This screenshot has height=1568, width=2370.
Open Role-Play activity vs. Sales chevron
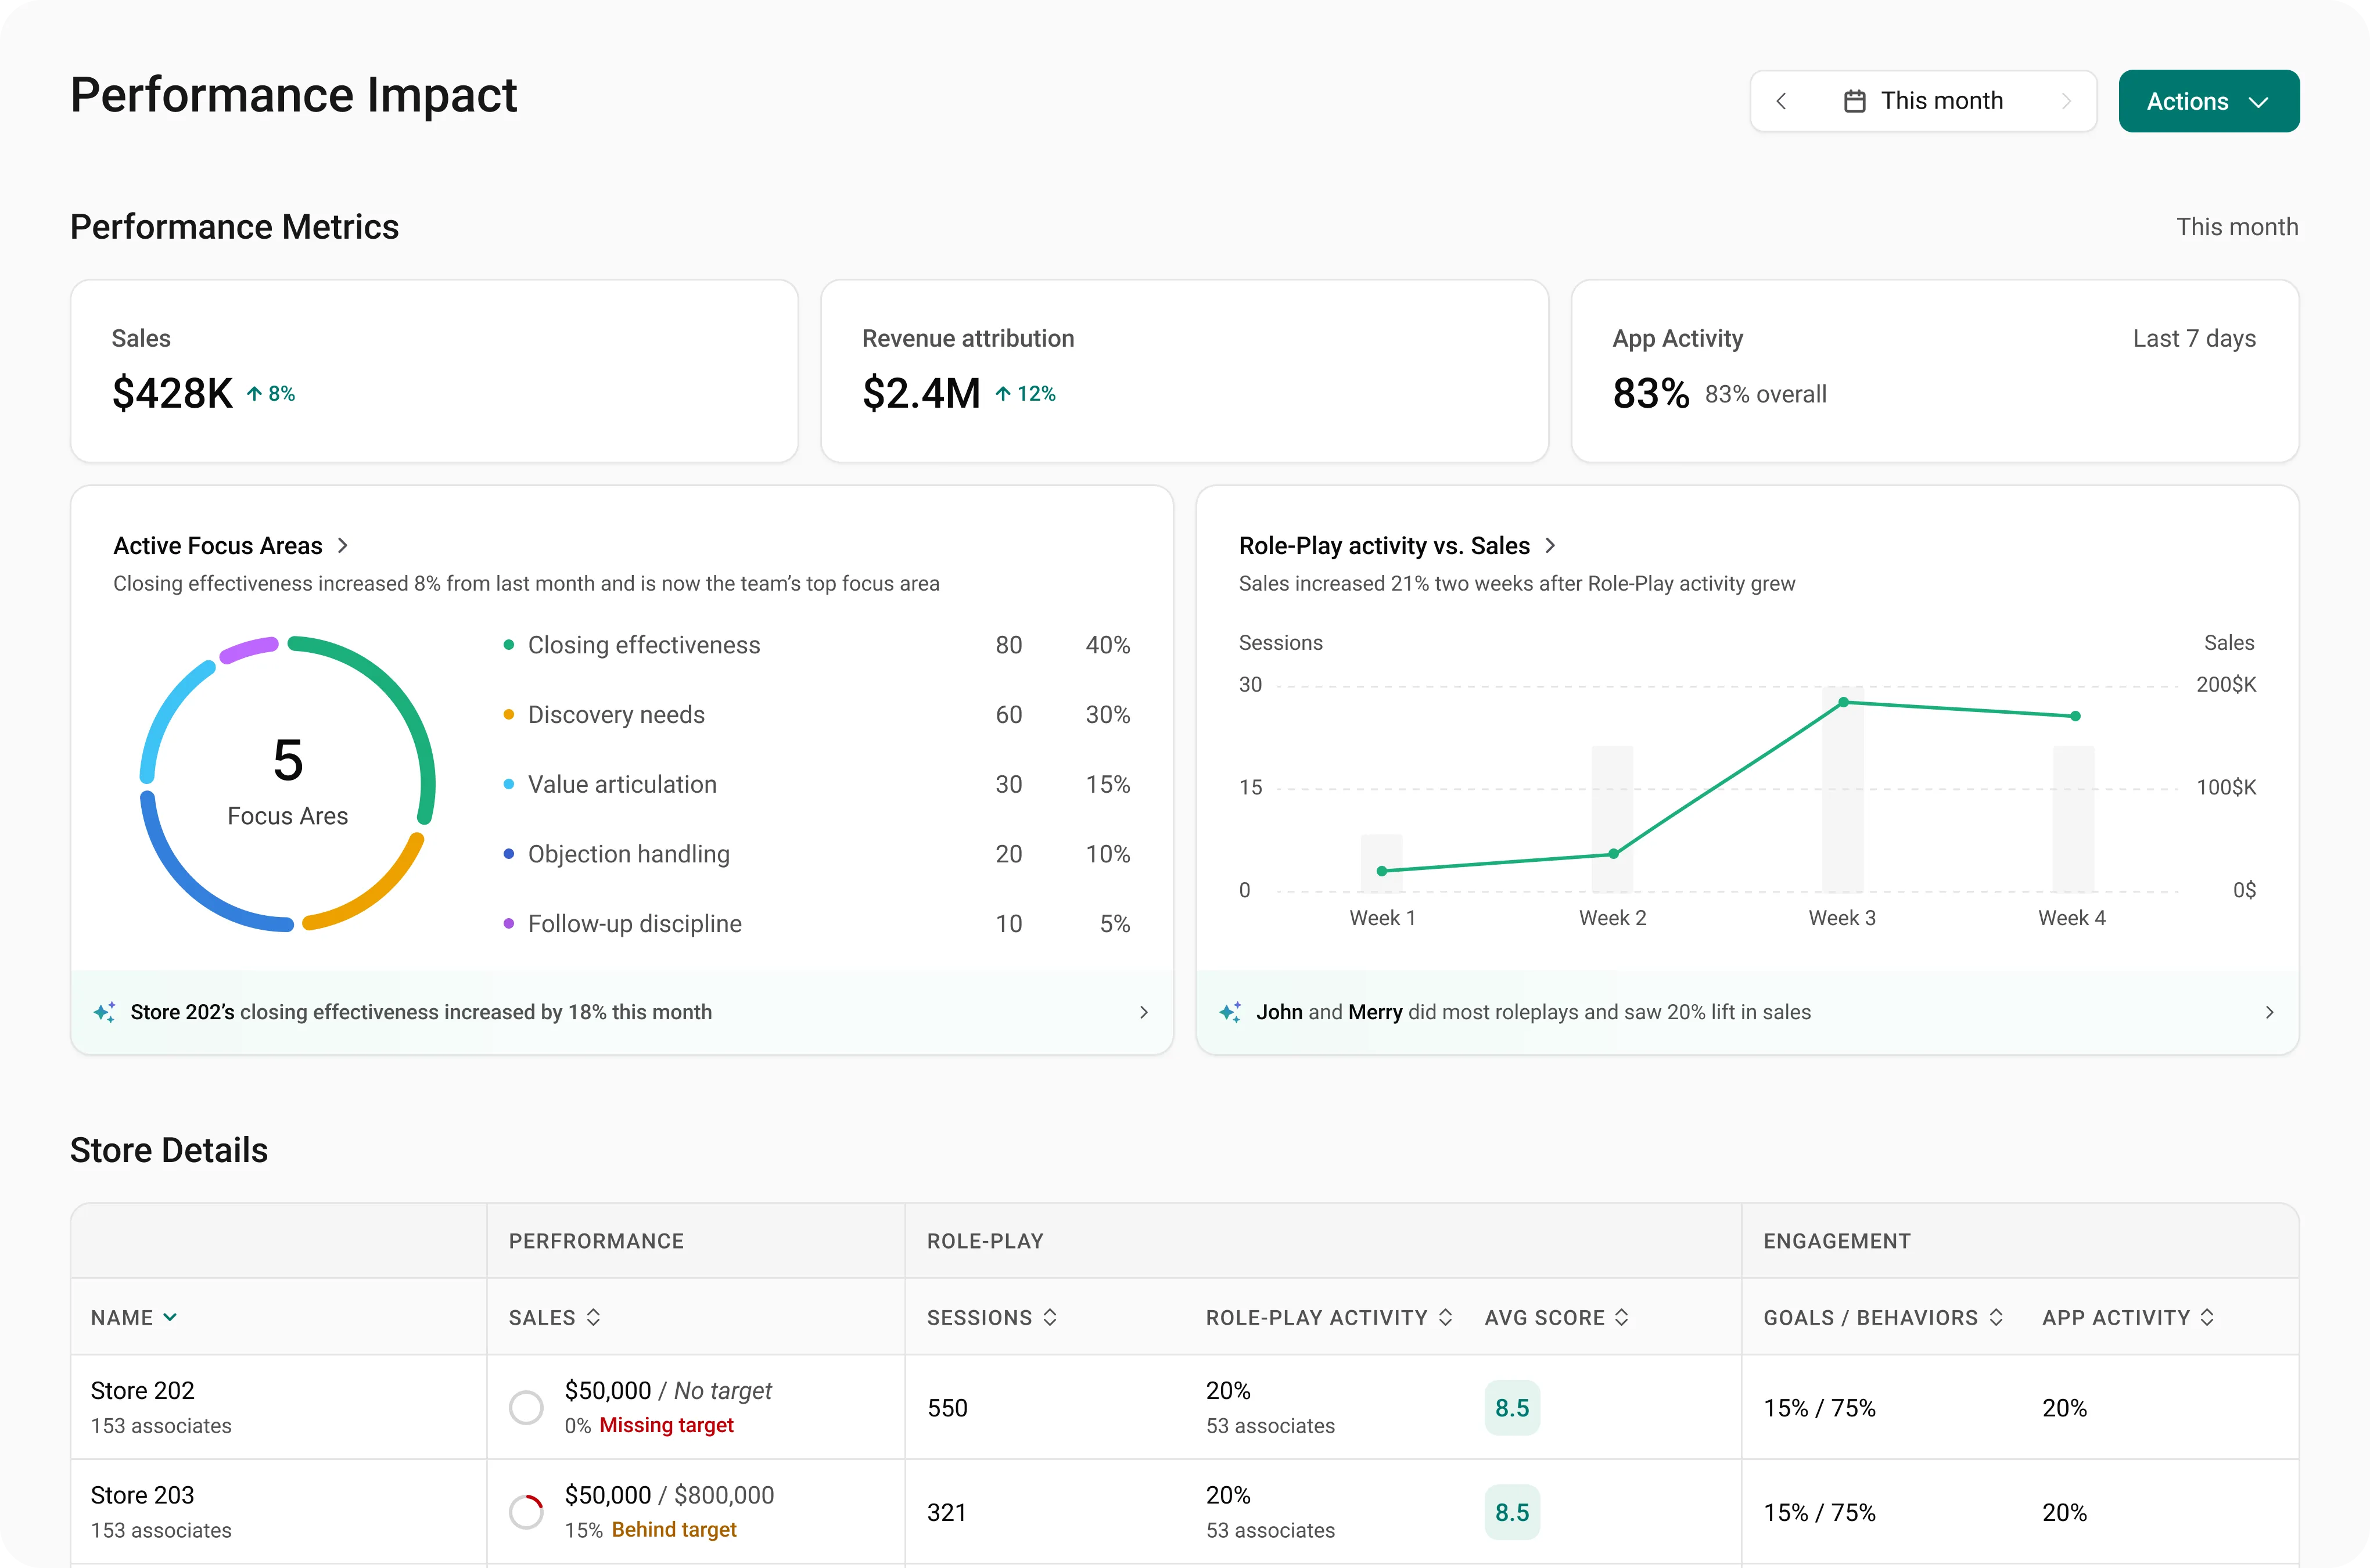1550,545
